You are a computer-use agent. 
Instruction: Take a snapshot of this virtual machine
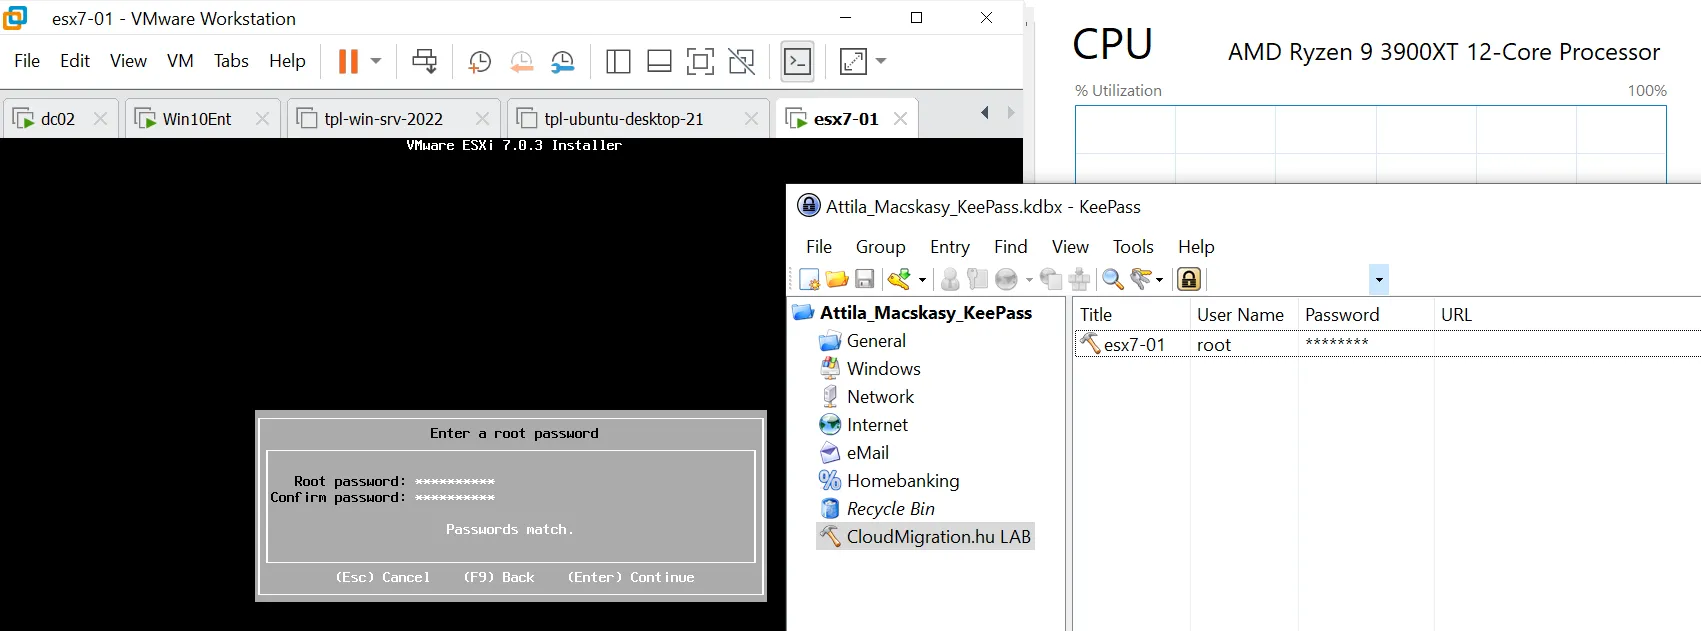click(479, 62)
